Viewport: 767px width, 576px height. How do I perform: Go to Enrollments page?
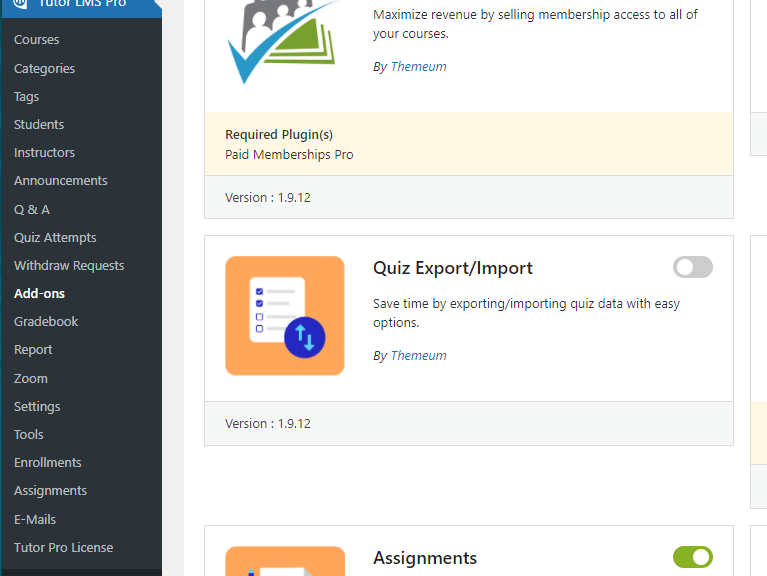pos(47,463)
